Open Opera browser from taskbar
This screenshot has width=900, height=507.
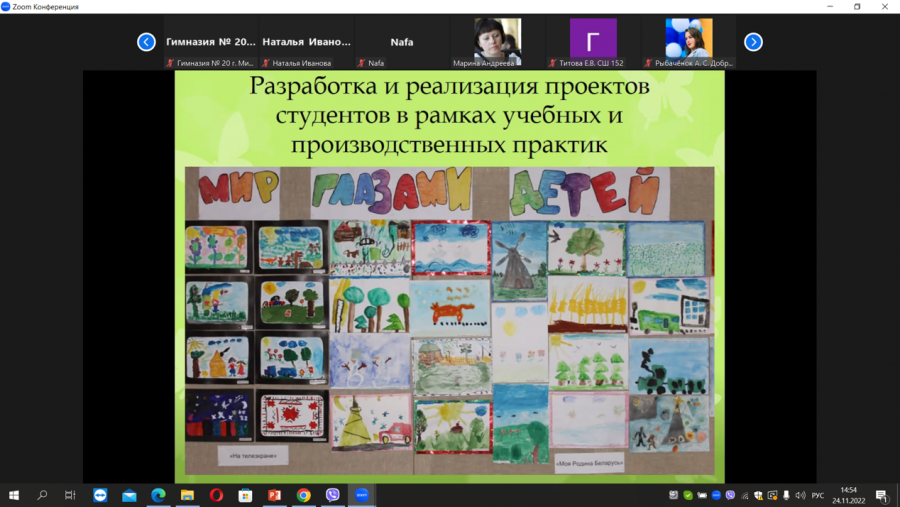(x=216, y=495)
